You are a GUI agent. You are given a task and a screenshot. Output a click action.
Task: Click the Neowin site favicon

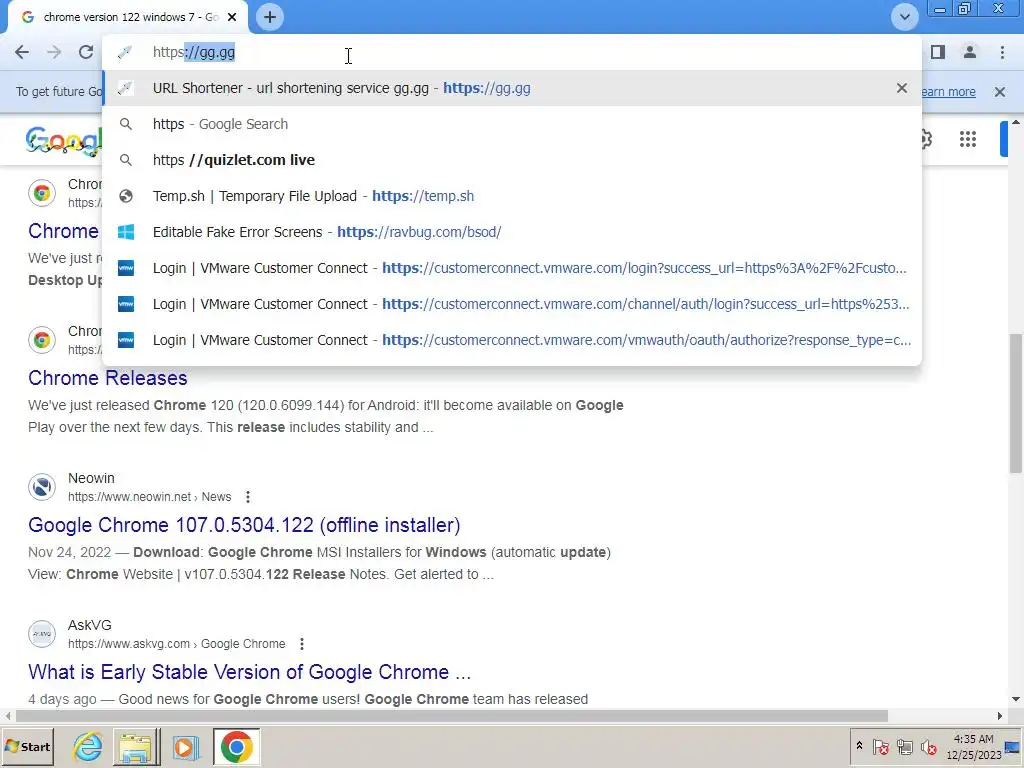[x=42, y=487]
